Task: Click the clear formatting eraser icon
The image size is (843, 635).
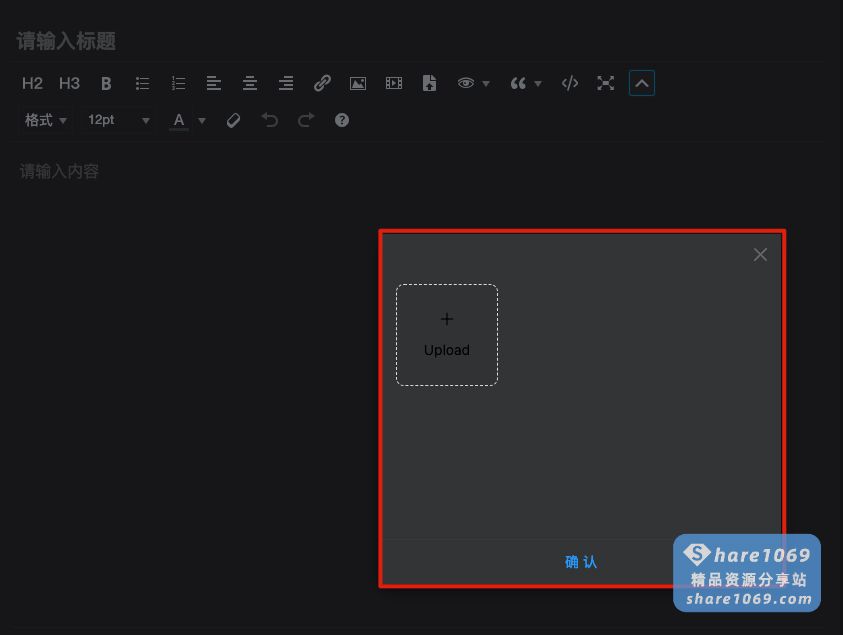Action: click(233, 120)
